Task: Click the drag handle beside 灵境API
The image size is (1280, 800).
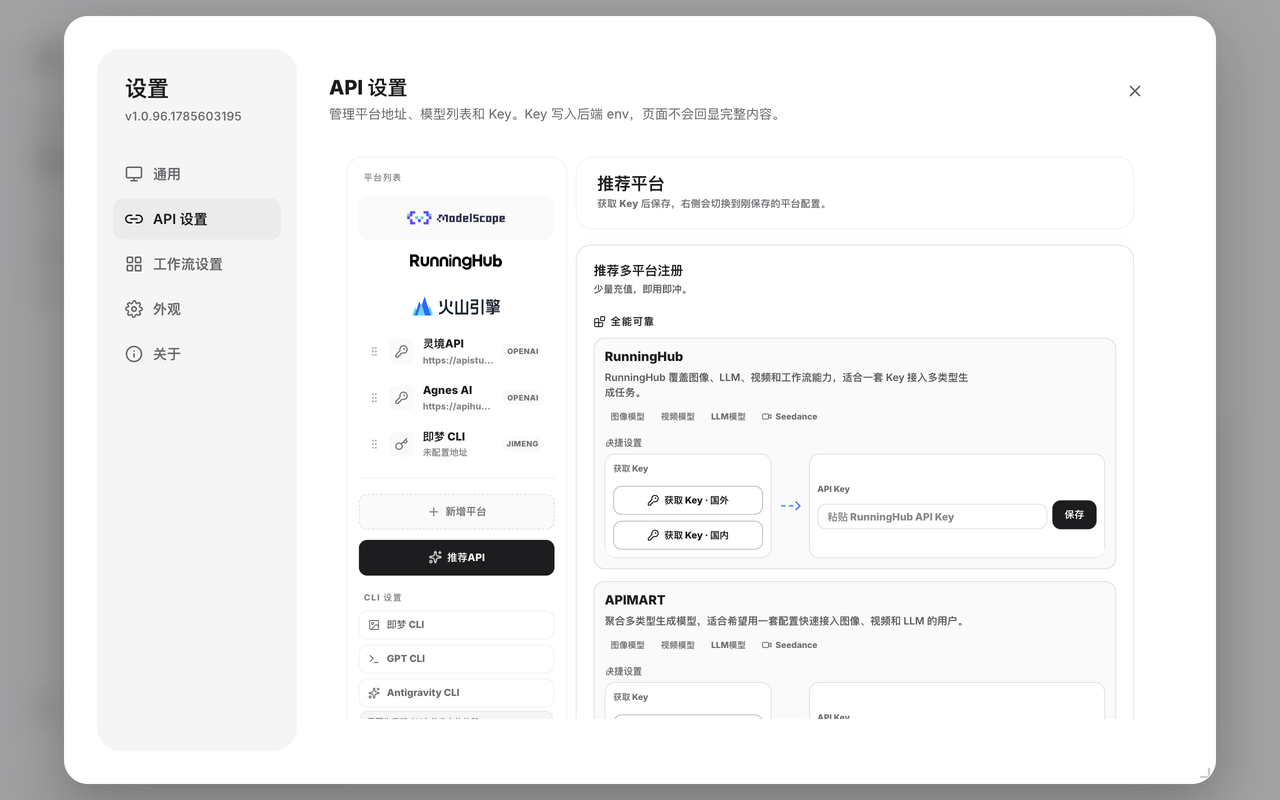Action: pos(374,352)
